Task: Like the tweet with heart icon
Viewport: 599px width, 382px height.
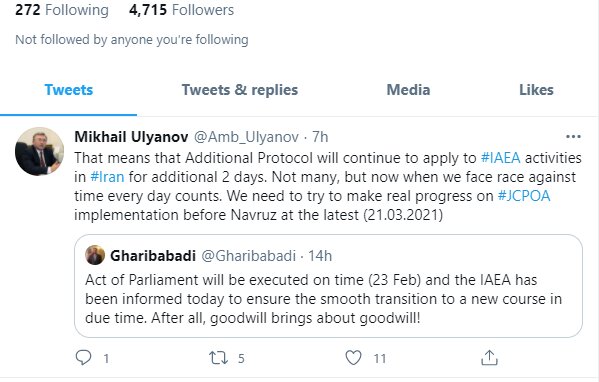Action: coord(353,358)
